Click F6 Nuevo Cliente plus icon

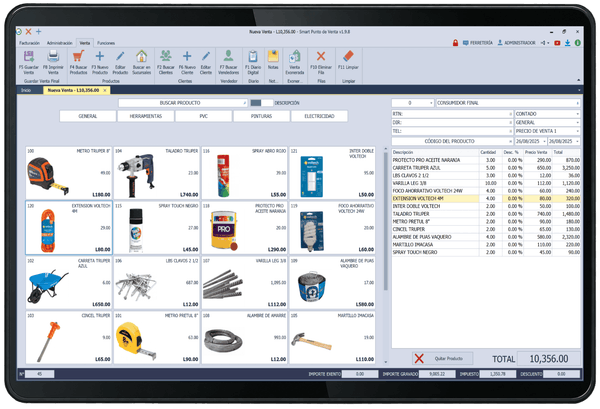point(187,57)
